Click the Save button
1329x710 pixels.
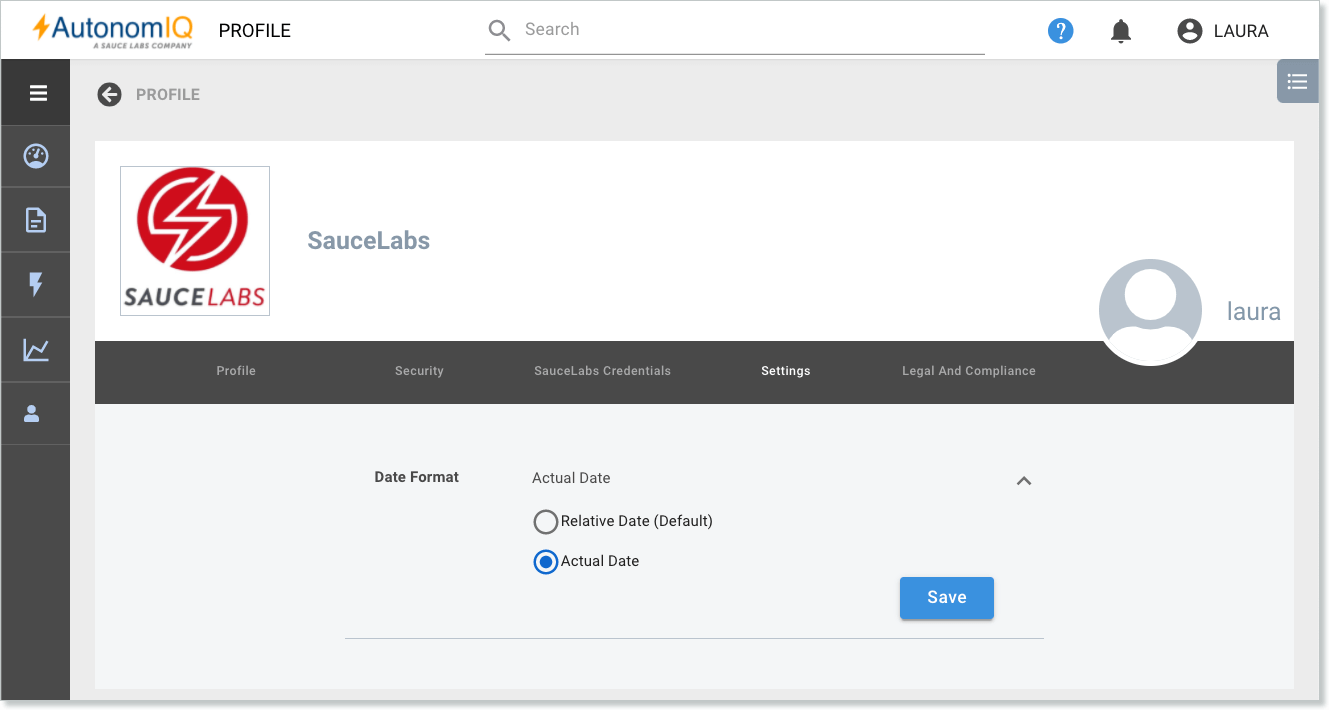(x=947, y=598)
